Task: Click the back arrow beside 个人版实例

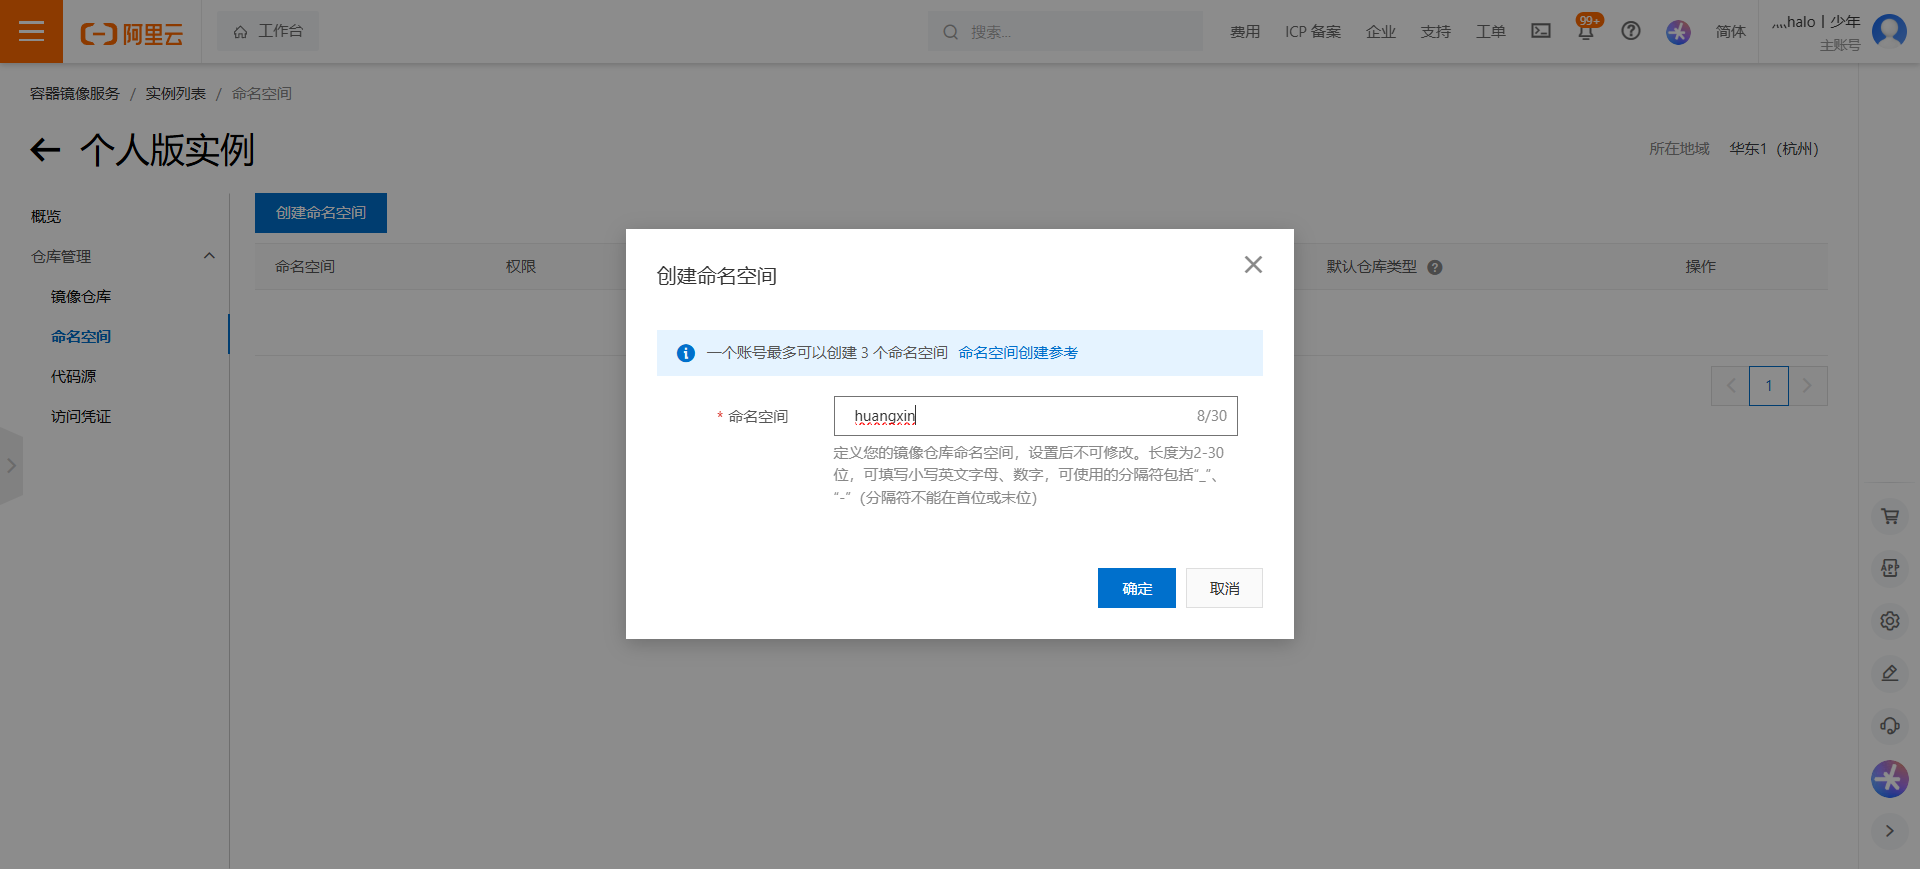Action: 45,150
